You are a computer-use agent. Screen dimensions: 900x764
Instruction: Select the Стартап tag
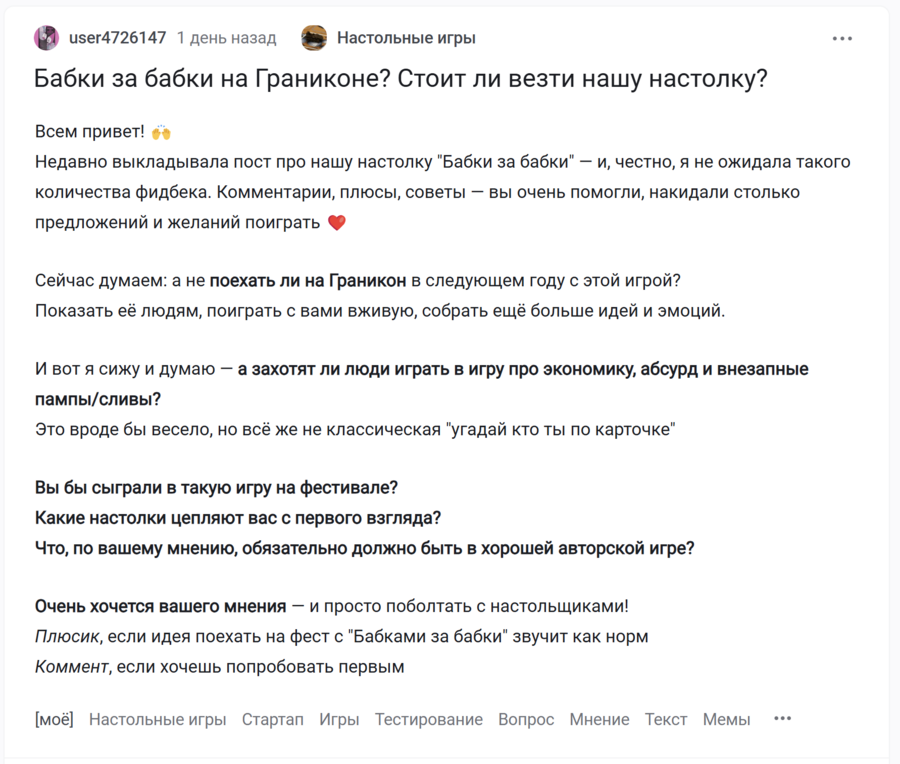(x=272, y=719)
